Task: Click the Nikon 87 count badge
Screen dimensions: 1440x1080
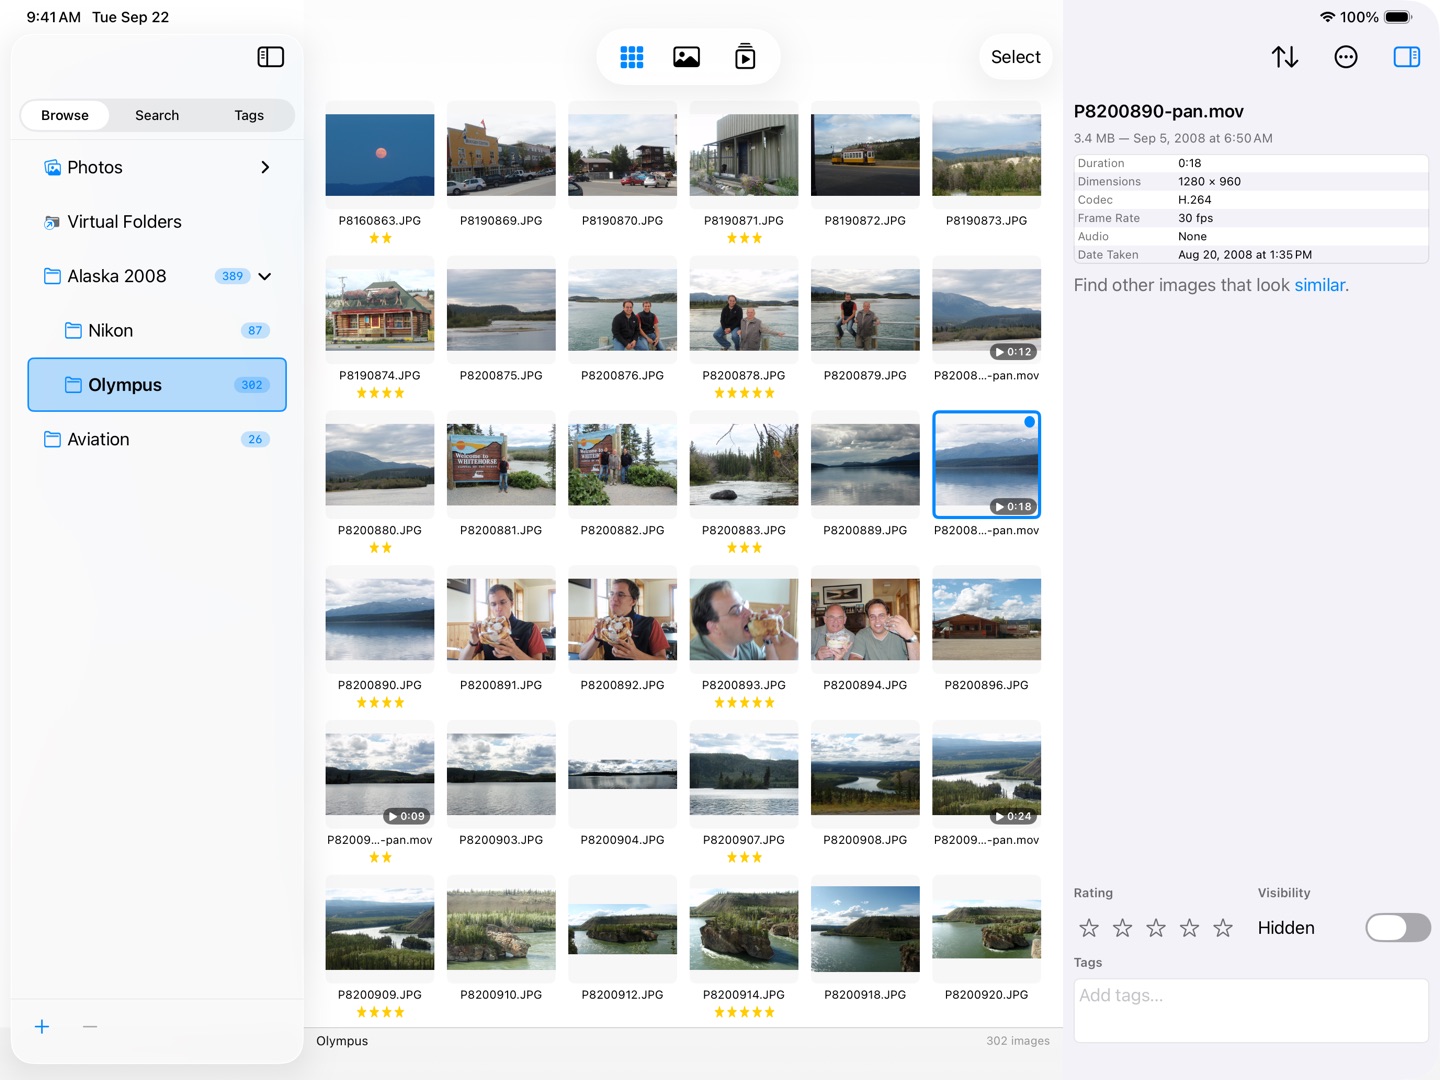Action: [x=255, y=330]
